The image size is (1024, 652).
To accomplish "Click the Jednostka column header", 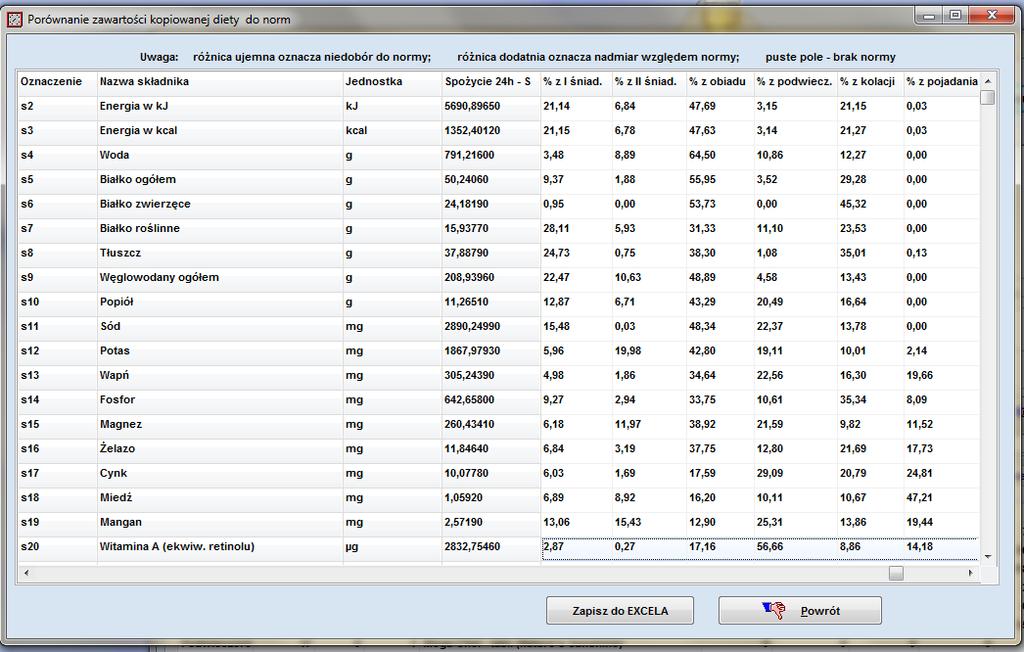I will [x=392, y=82].
